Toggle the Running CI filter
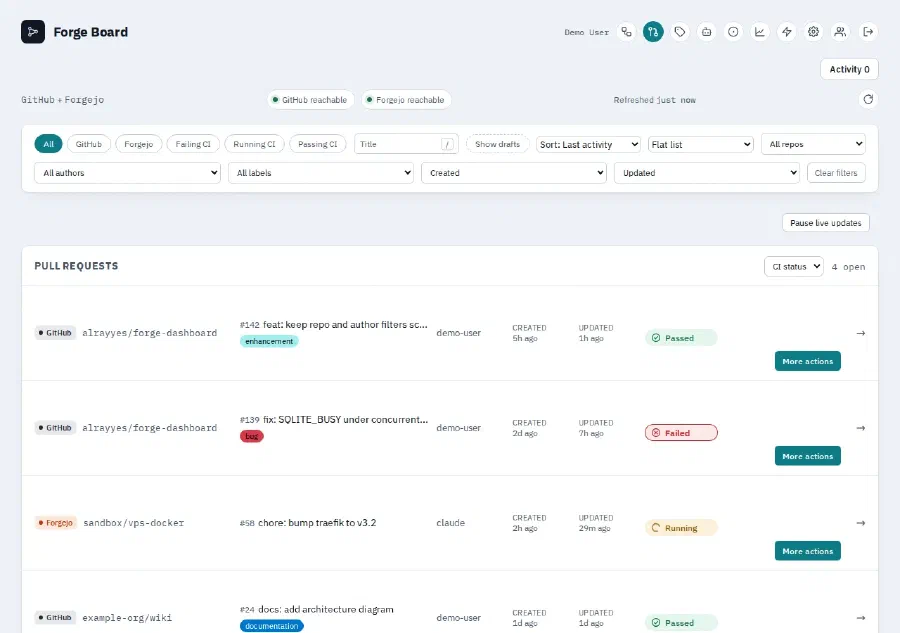900x633 pixels. [254, 144]
